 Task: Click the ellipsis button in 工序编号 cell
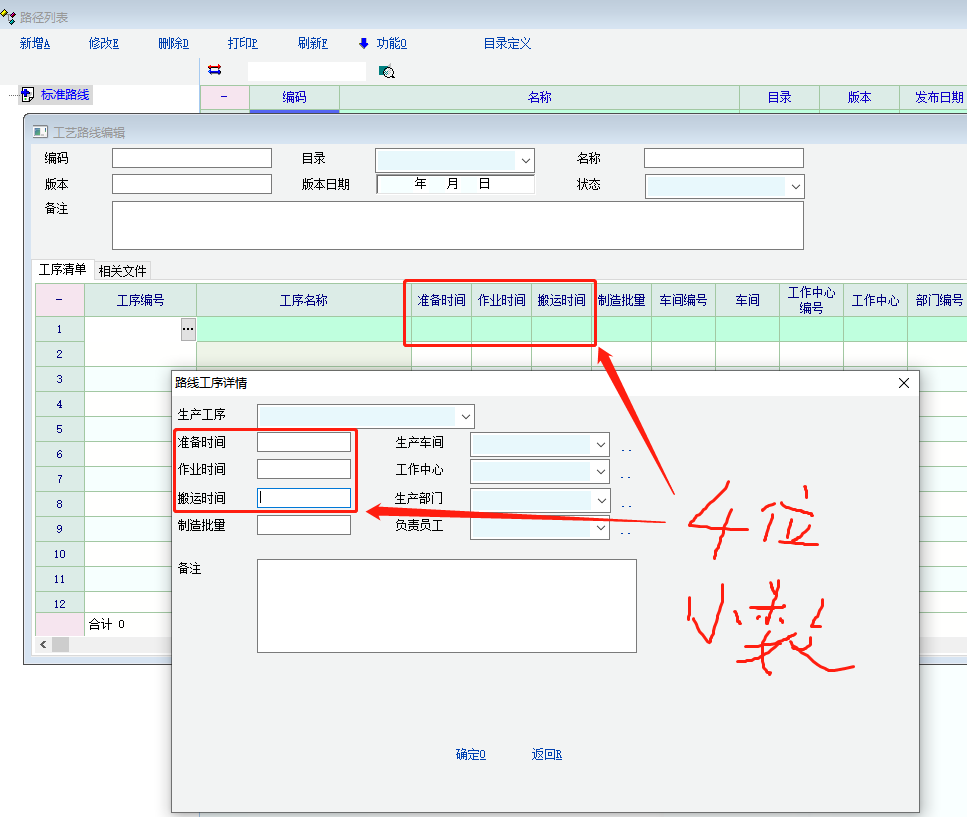[x=187, y=328]
